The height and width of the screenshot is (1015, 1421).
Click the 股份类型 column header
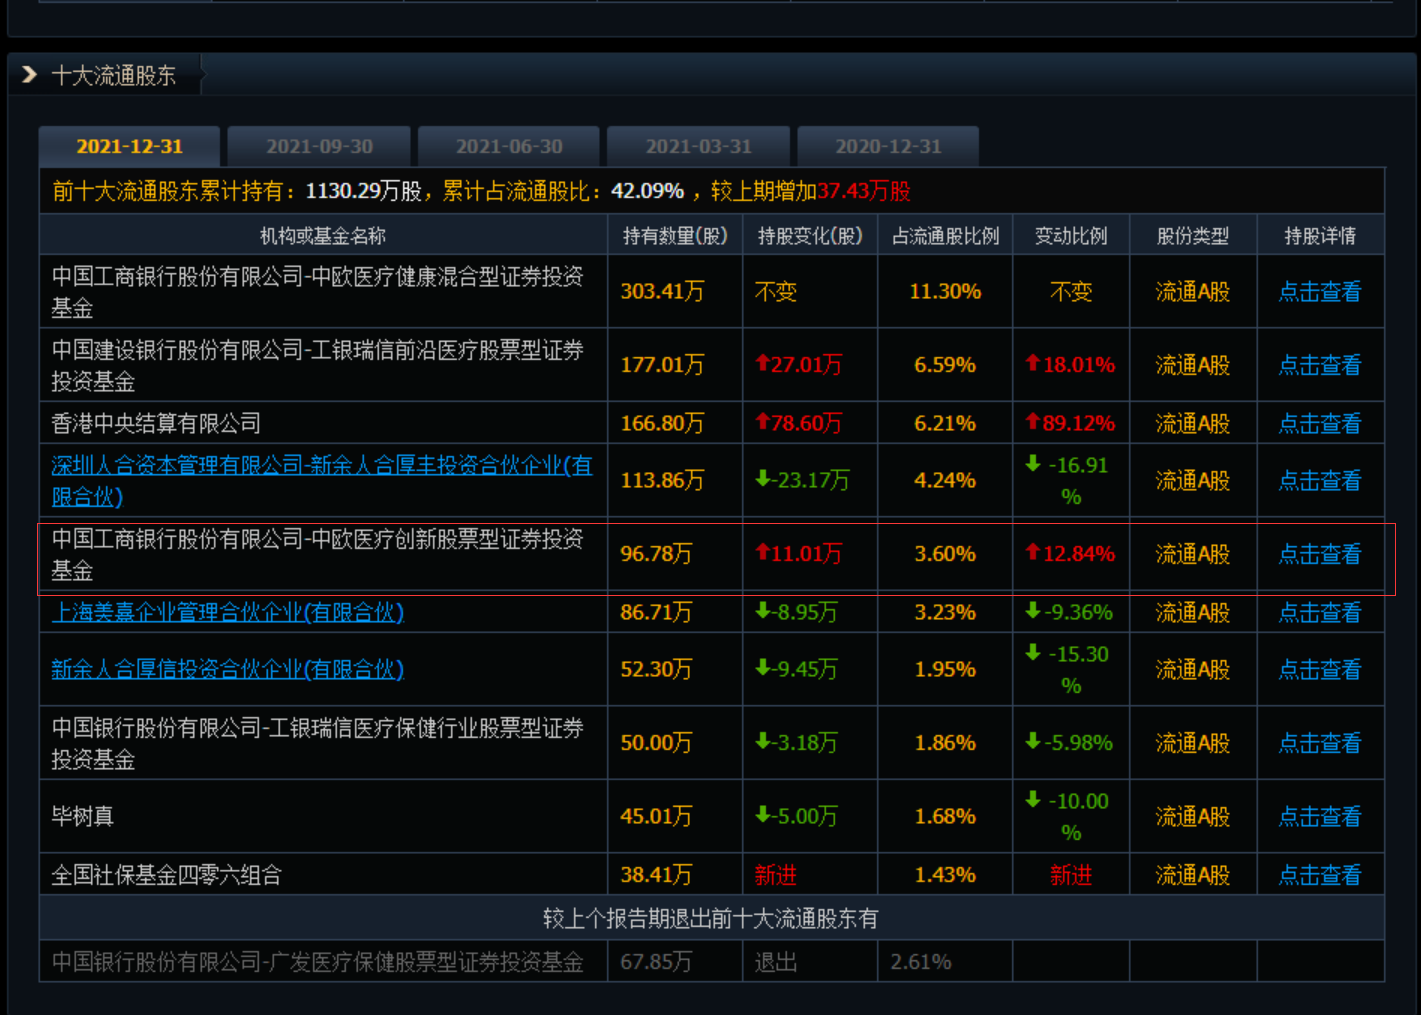point(1193,236)
